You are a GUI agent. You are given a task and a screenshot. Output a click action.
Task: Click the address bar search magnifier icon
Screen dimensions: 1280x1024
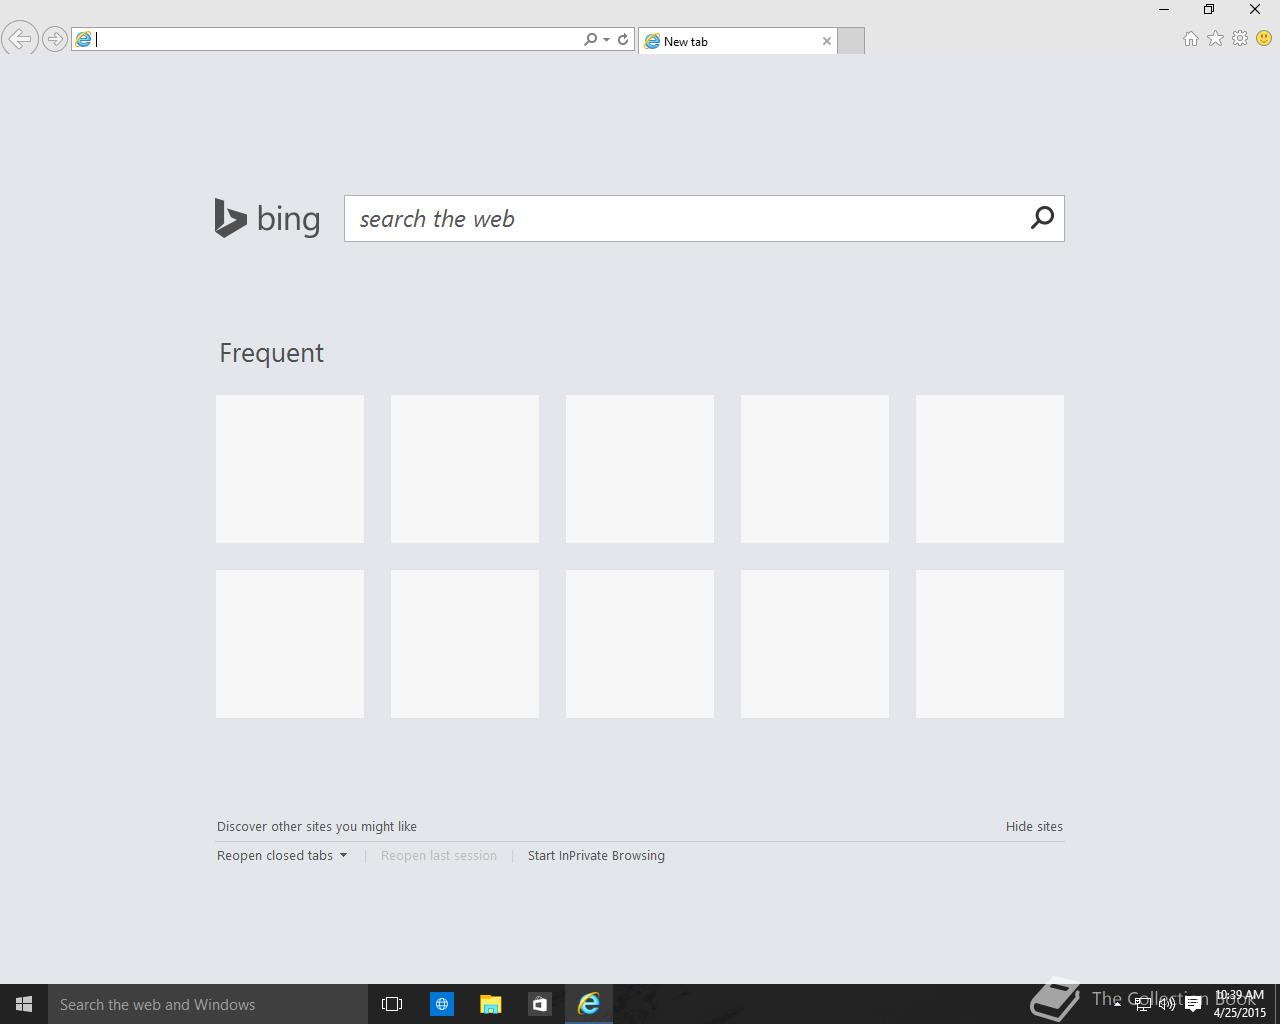tap(590, 39)
